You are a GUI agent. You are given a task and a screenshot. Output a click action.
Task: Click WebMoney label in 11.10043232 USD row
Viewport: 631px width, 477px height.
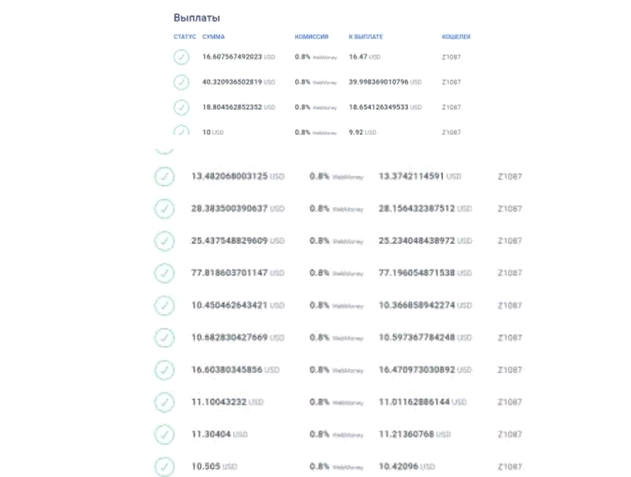(348, 403)
